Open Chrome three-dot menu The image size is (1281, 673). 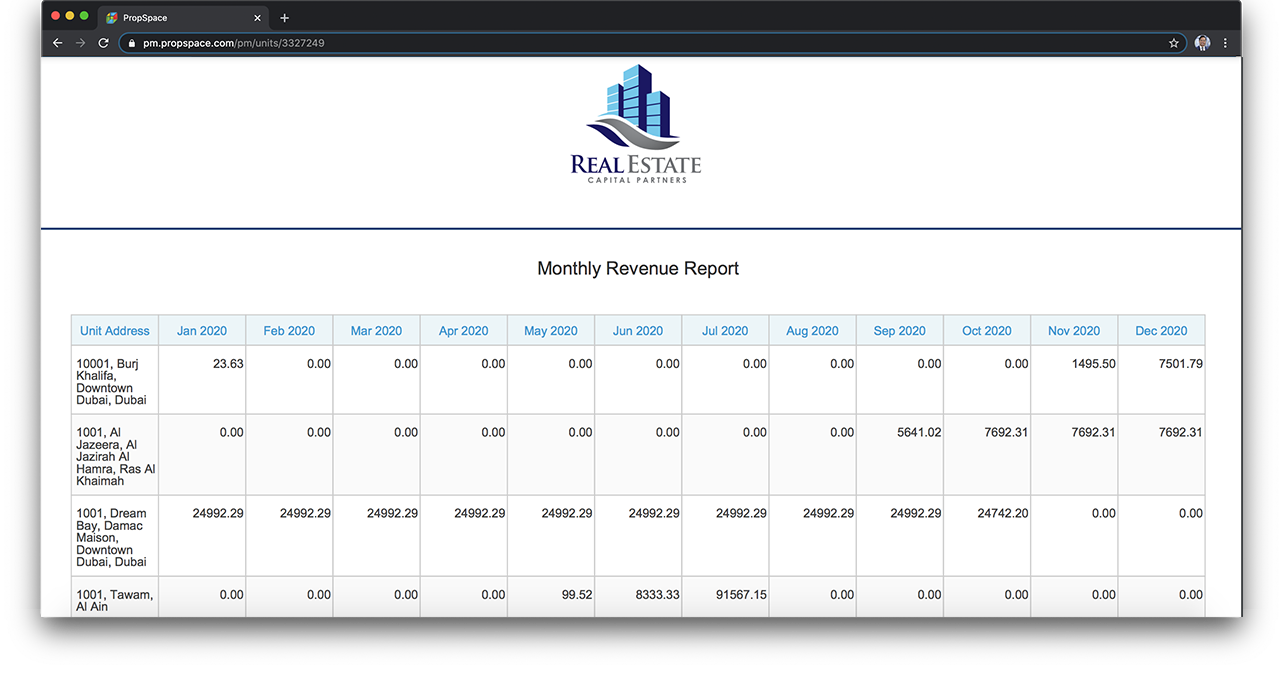[1225, 43]
